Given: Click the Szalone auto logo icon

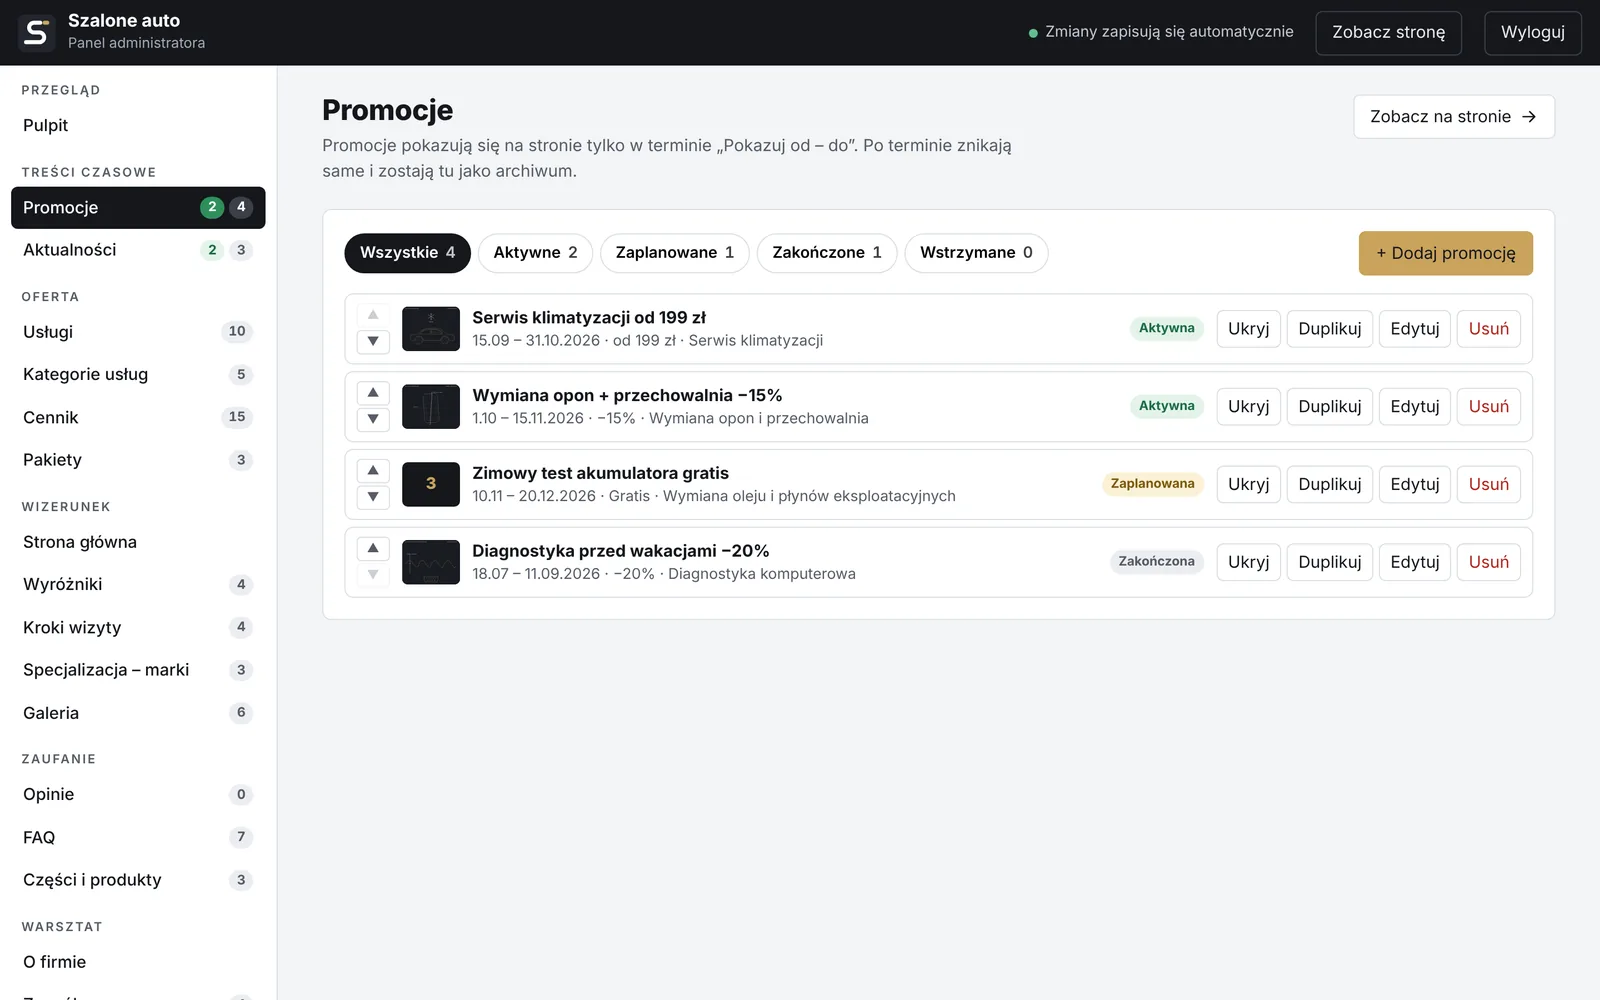Looking at the screenshot, I should click(x=36, y=32).
